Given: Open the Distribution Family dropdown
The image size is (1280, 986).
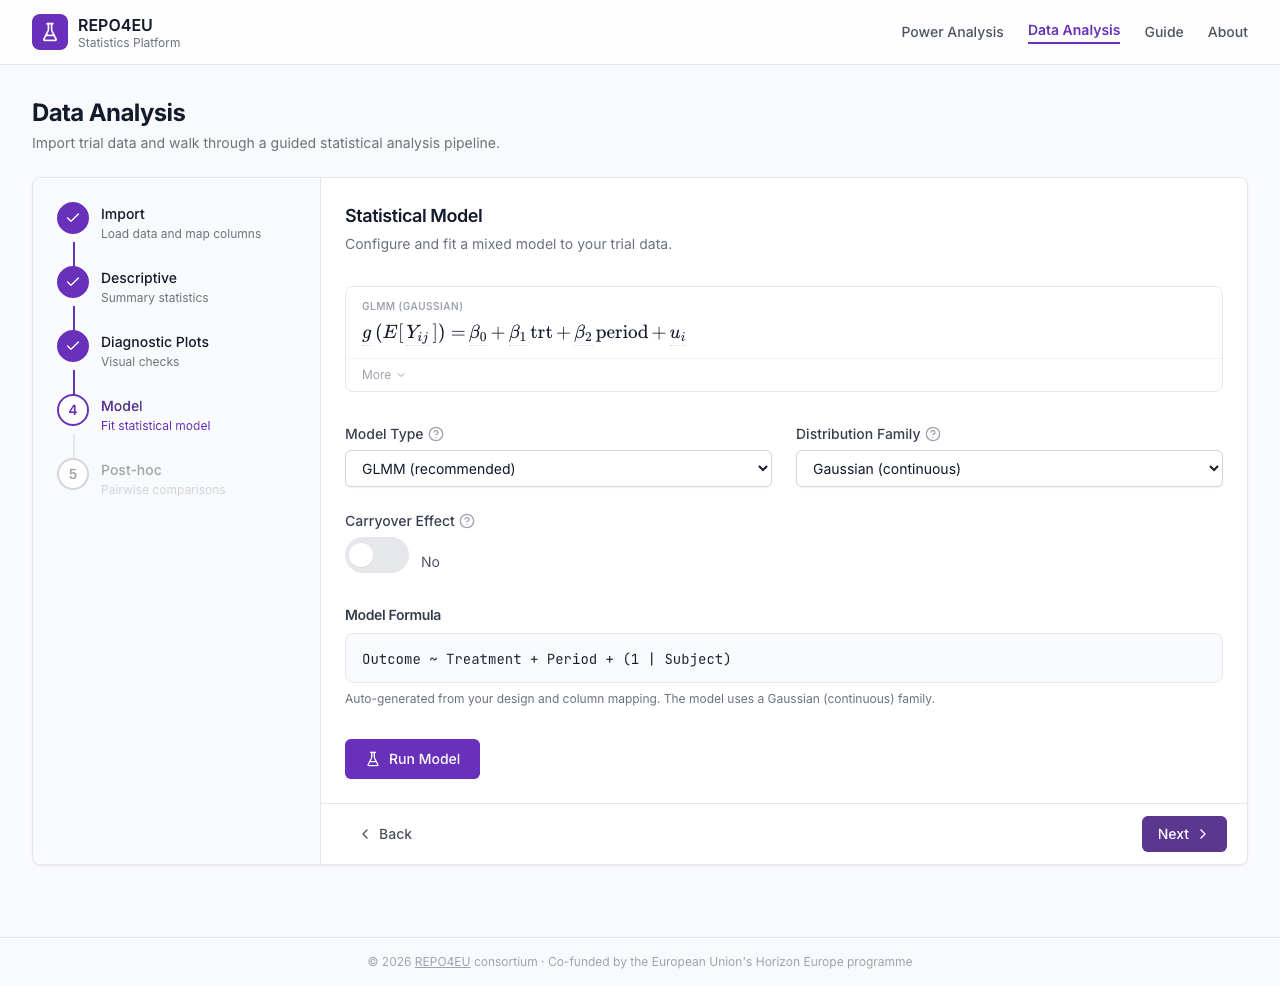Looking at the screenshot, I should tap(1009, 468).
